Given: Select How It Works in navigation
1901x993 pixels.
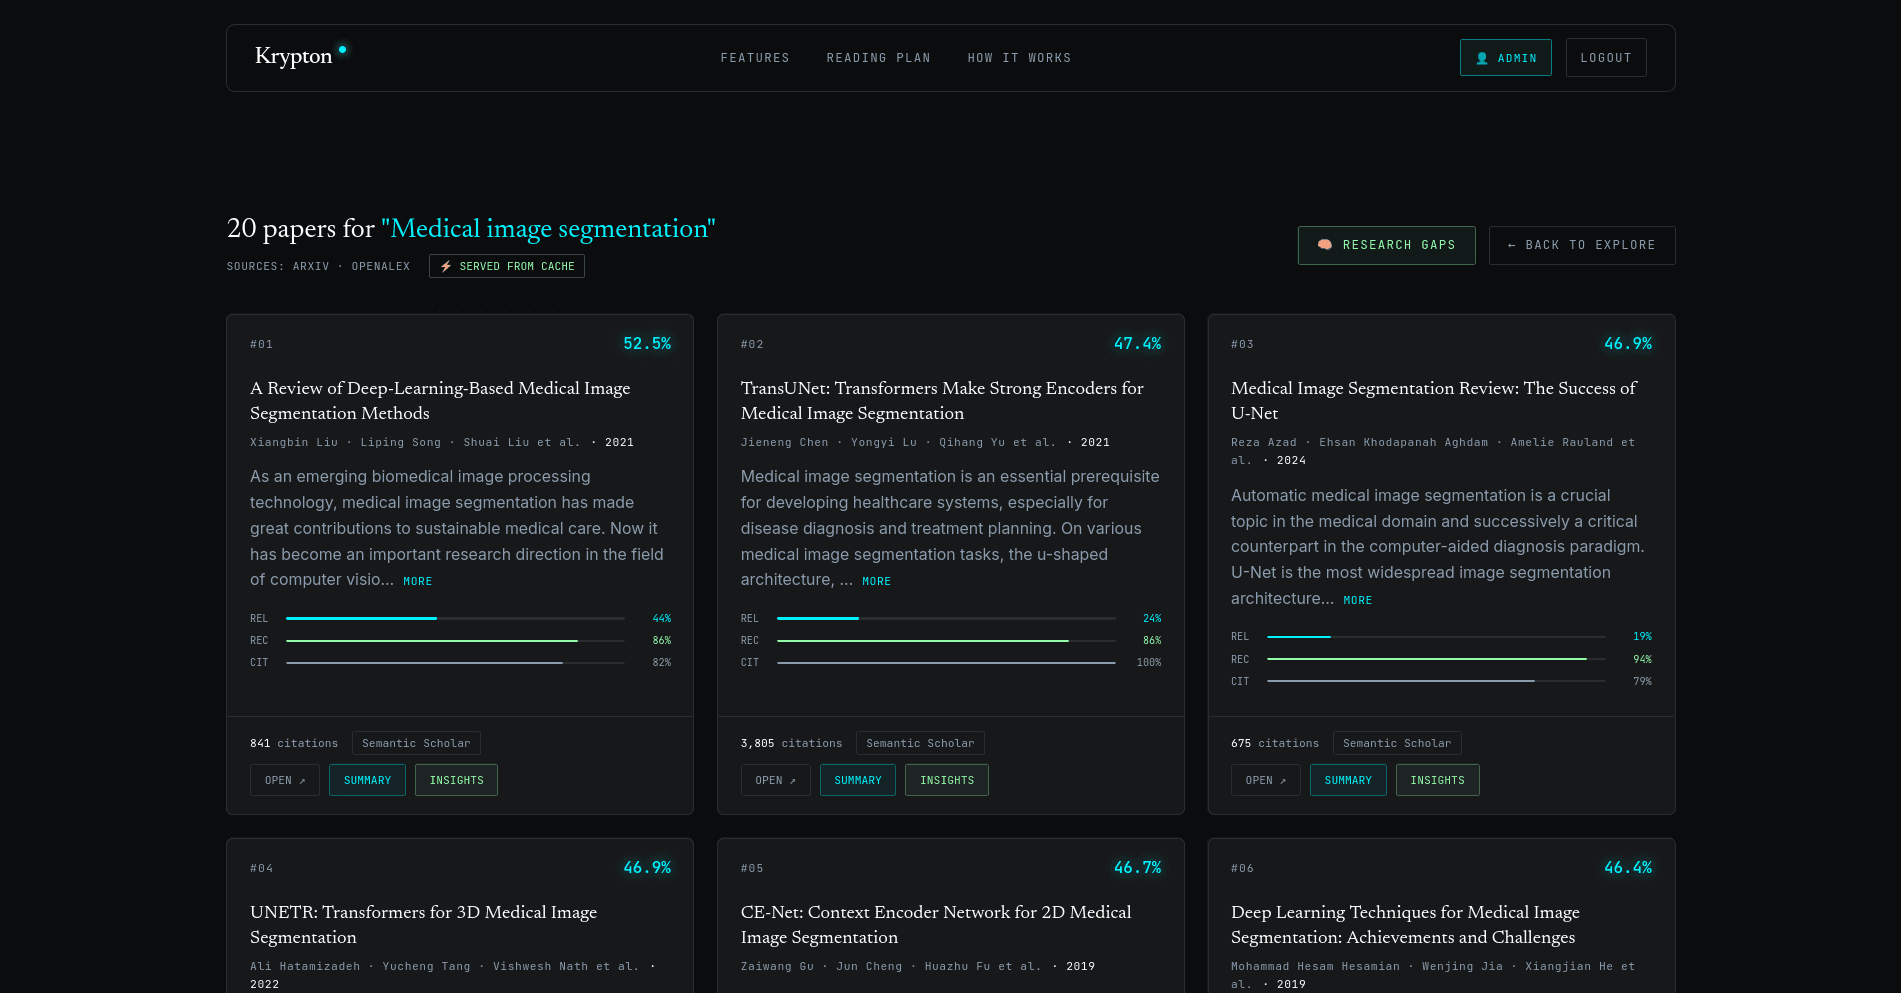Looking at the screenshot, I should tap(1019, 58).
